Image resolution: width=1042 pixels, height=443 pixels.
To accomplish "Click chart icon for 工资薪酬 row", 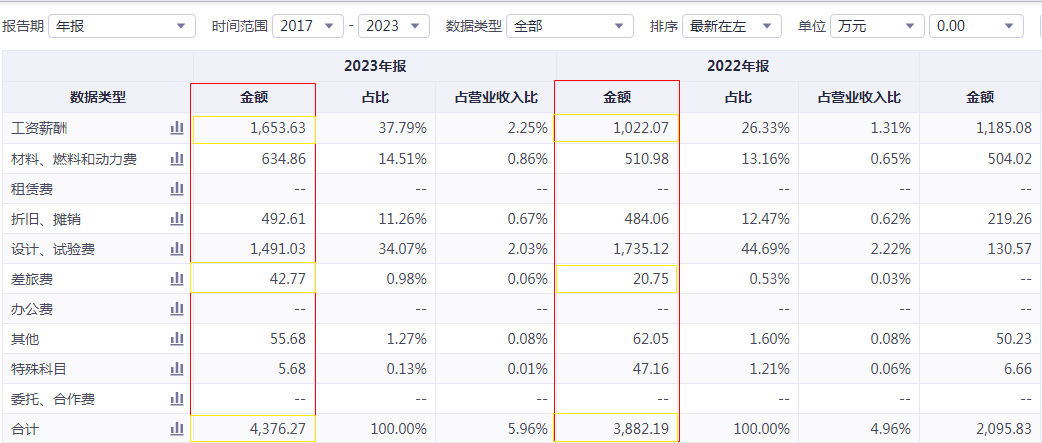I will (x=177, y=128).
